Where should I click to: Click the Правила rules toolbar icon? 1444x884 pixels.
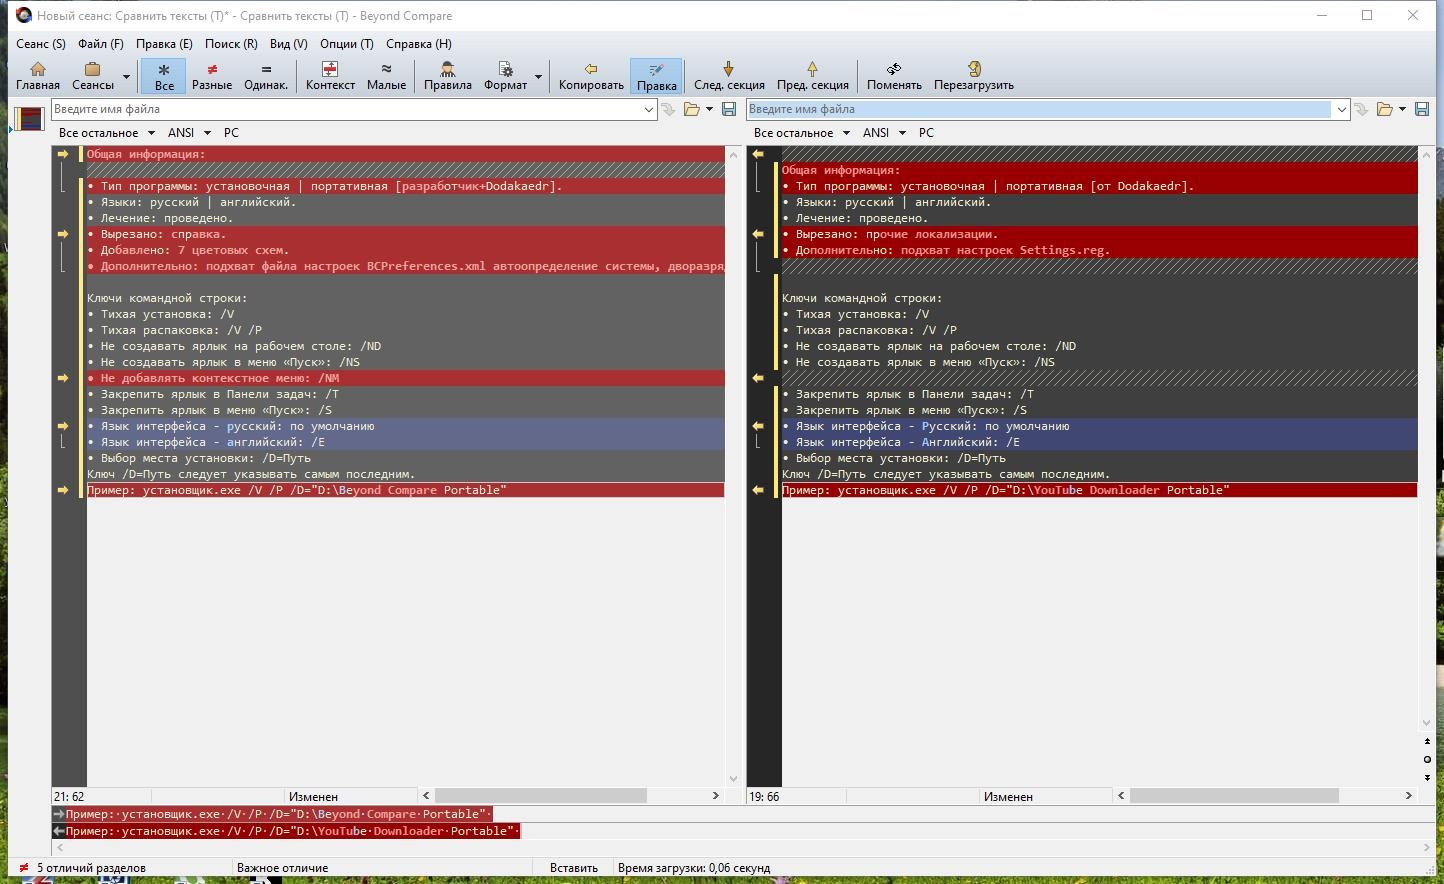[x=447, y=75]
